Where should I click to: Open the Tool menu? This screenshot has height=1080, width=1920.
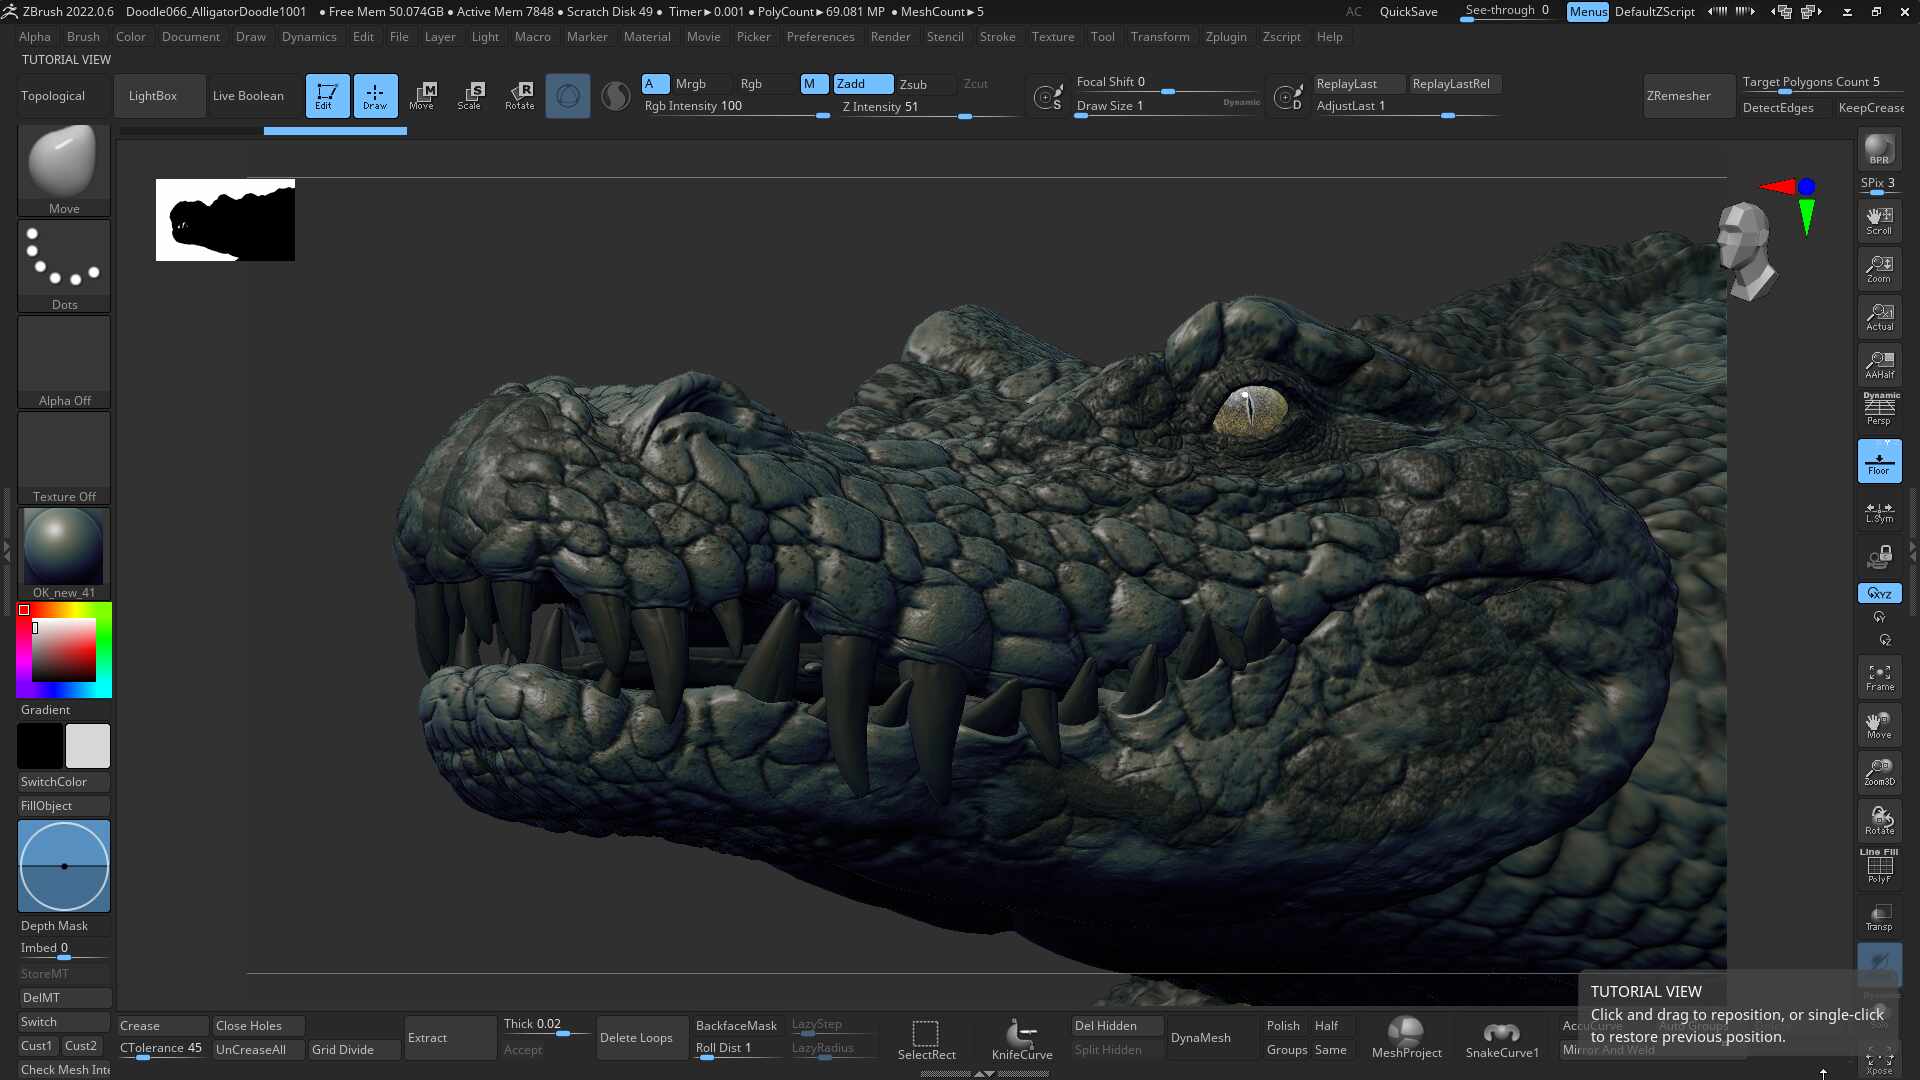[x=1102, y=37]
